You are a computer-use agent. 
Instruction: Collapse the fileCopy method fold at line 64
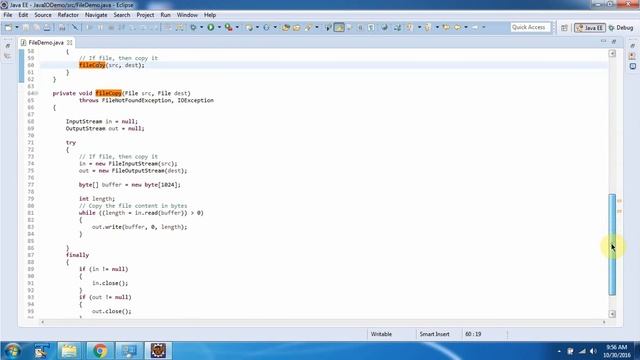[x=37, y=93]
